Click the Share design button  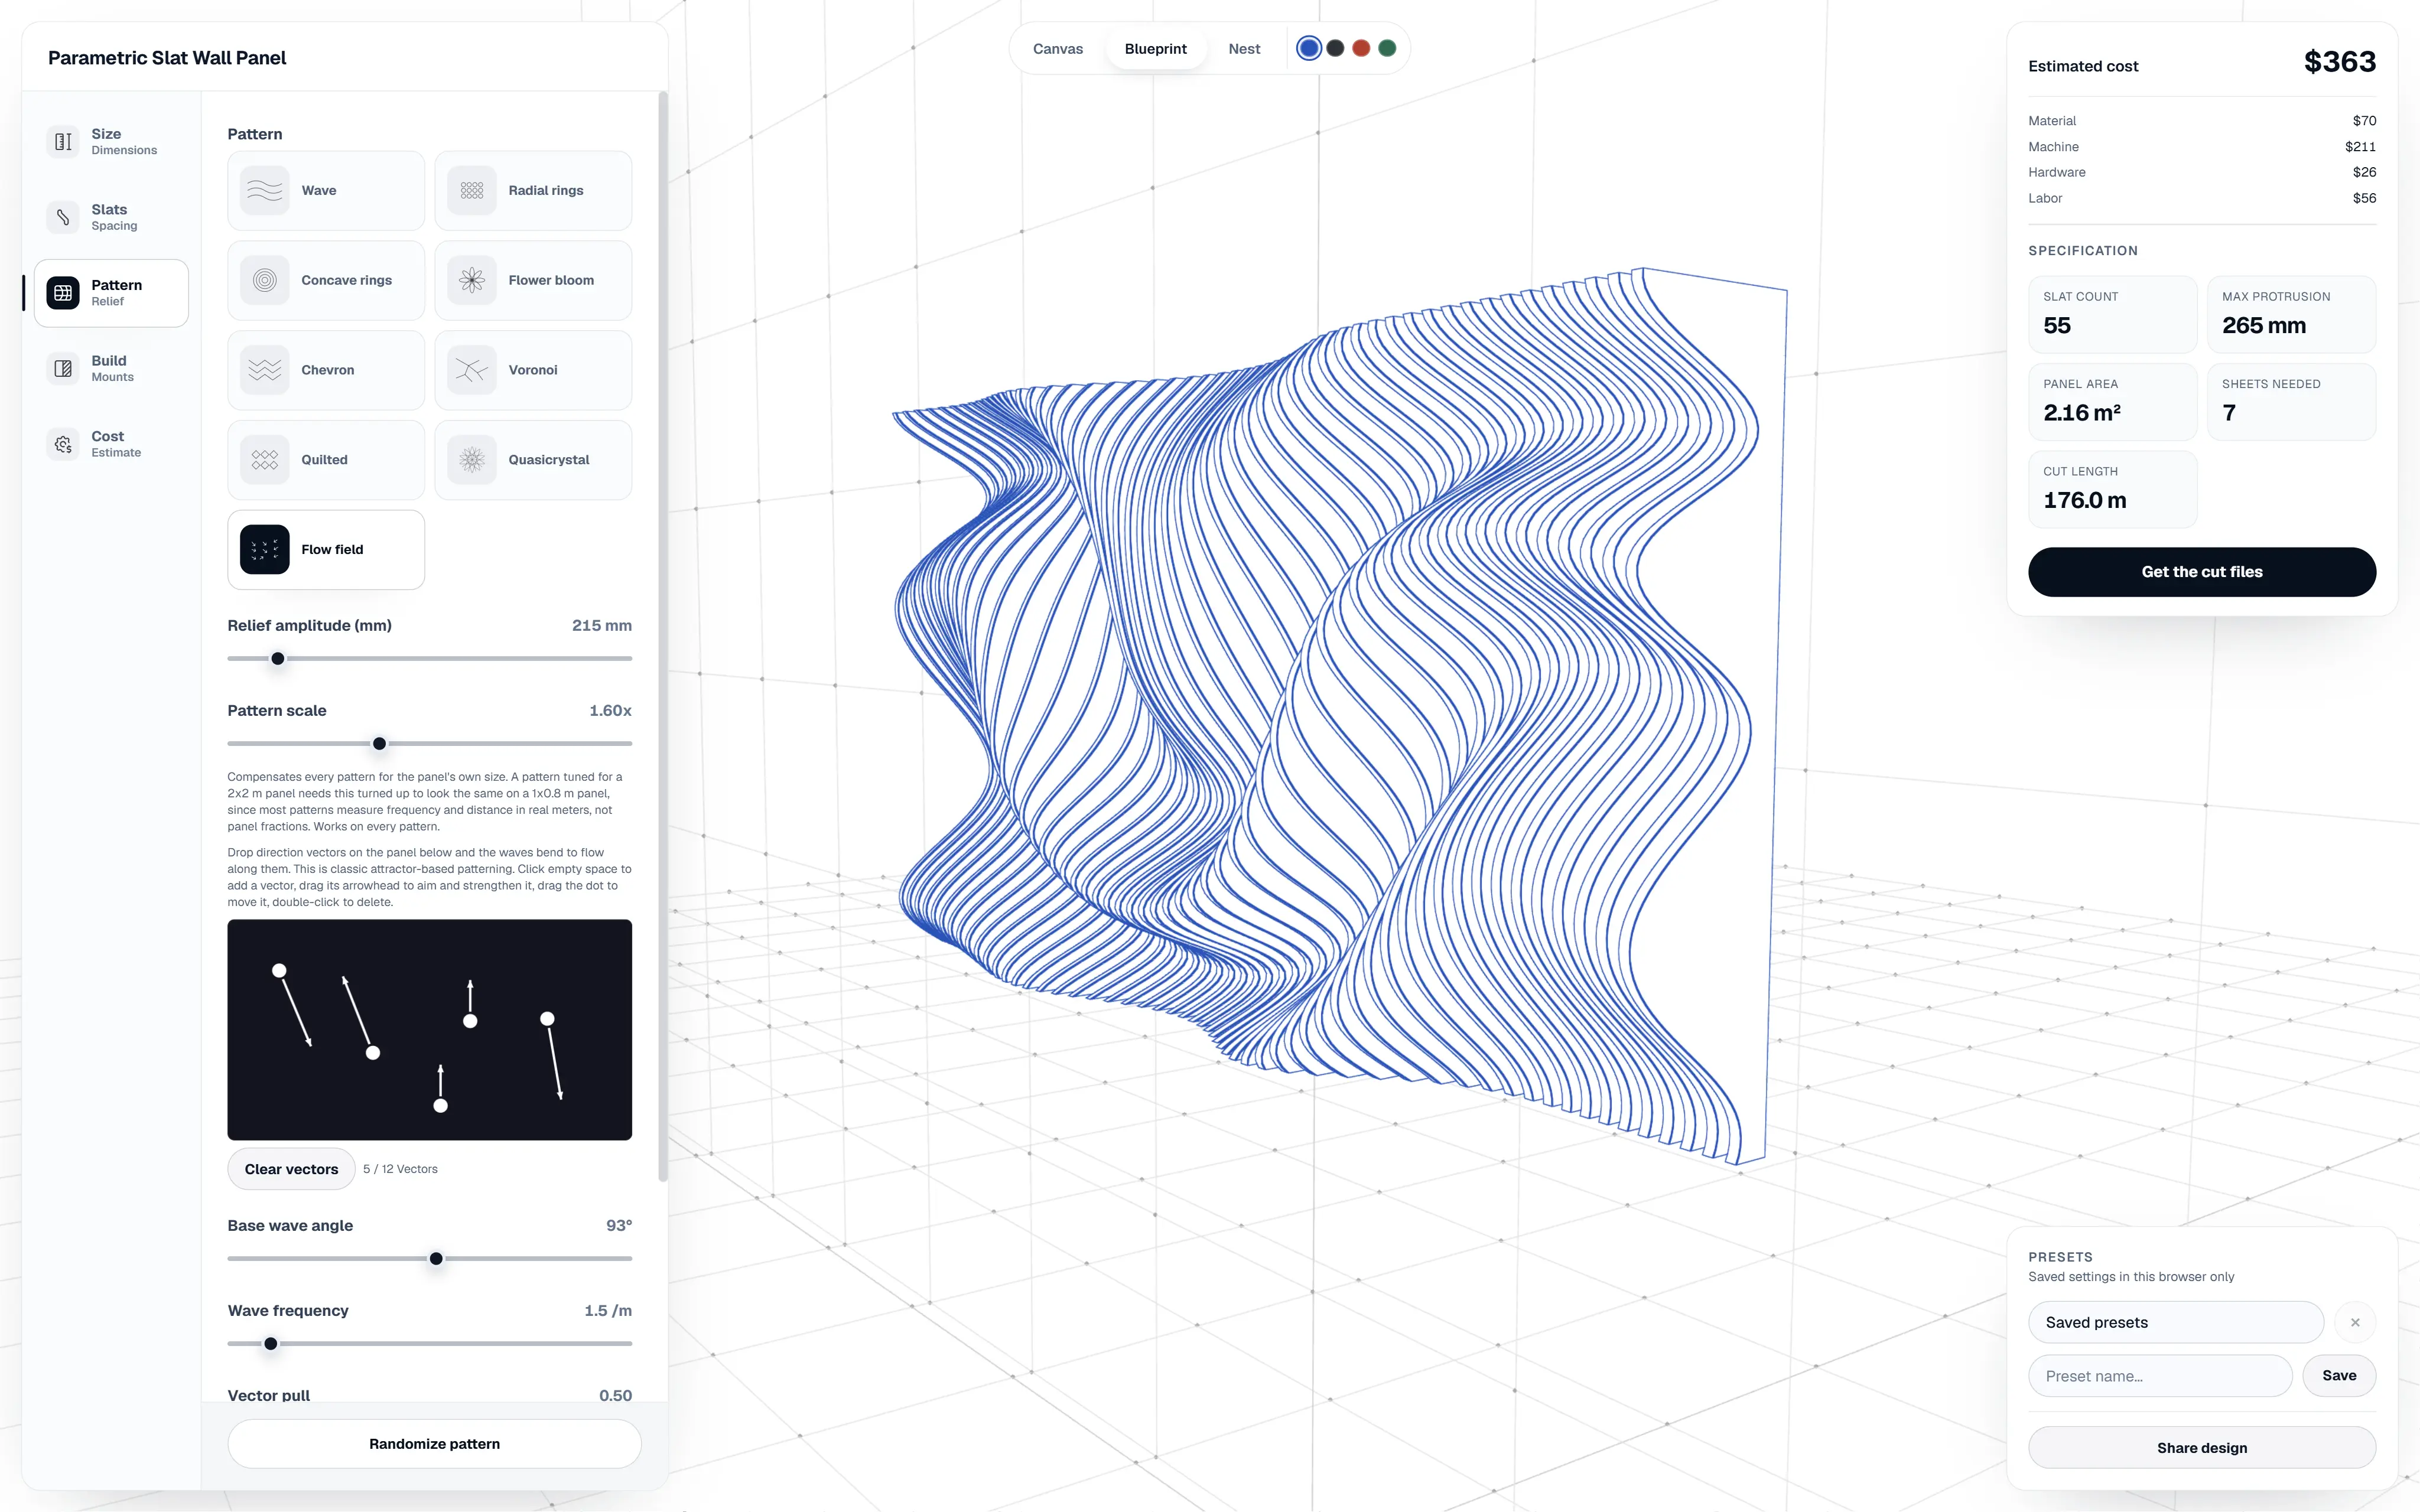click(2202, 1448)
